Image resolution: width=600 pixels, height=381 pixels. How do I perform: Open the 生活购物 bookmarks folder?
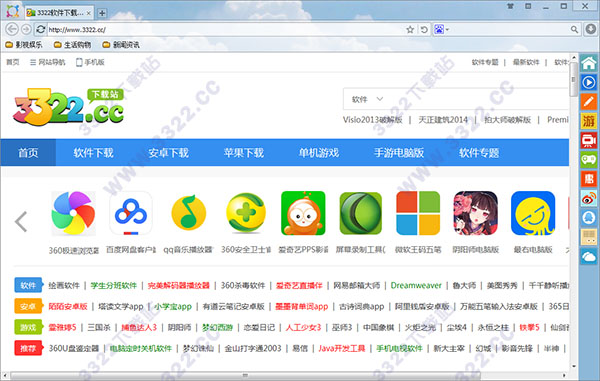click(x=72, y=45)
